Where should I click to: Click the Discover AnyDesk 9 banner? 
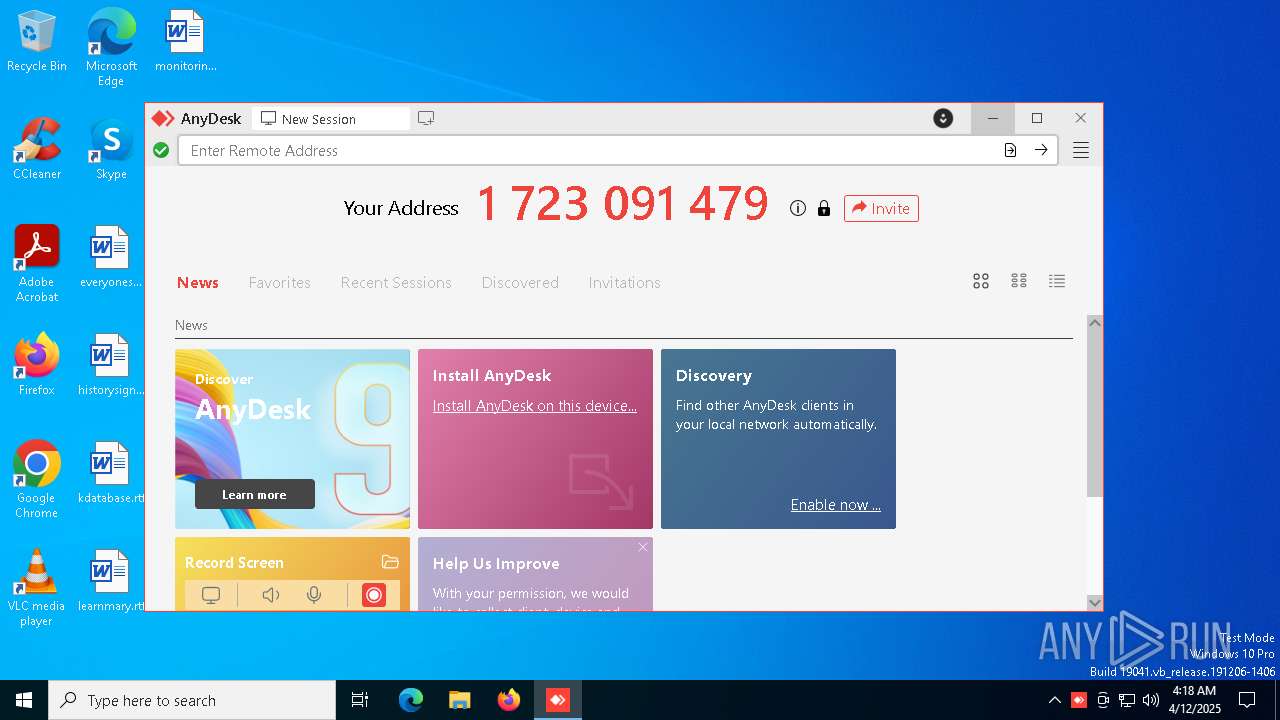(292, 439)
